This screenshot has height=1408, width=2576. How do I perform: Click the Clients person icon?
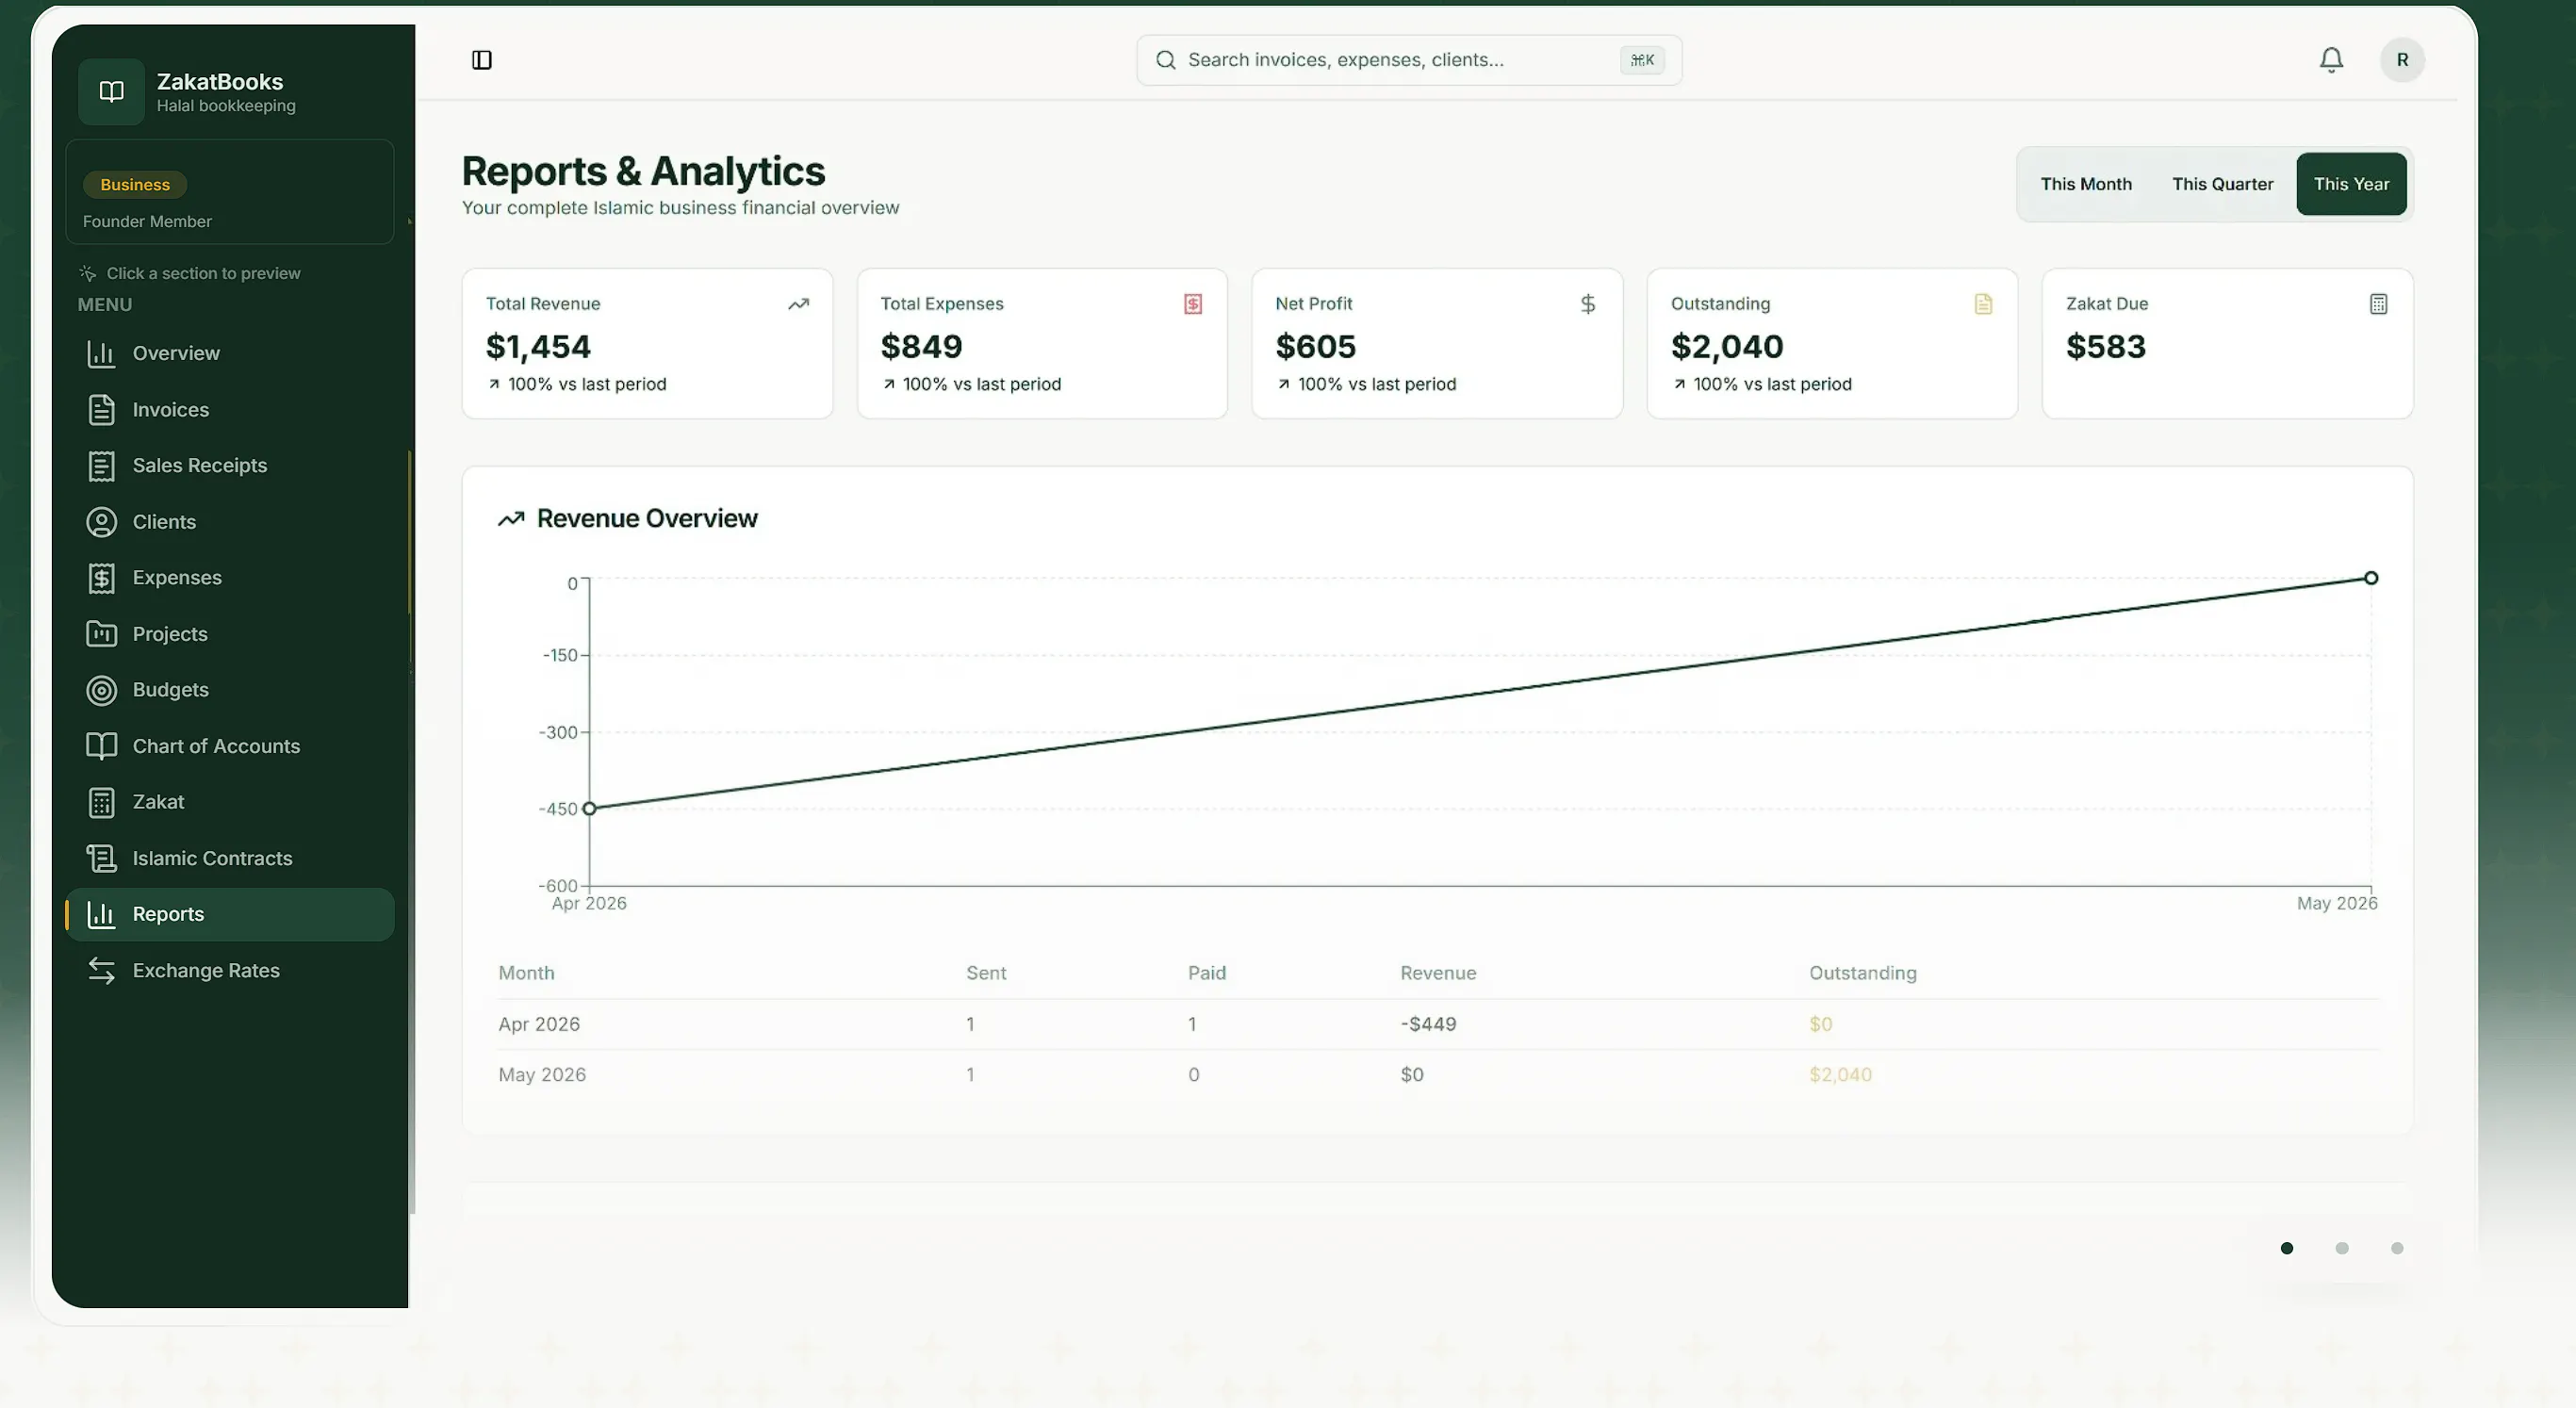(x=101, y=522)
